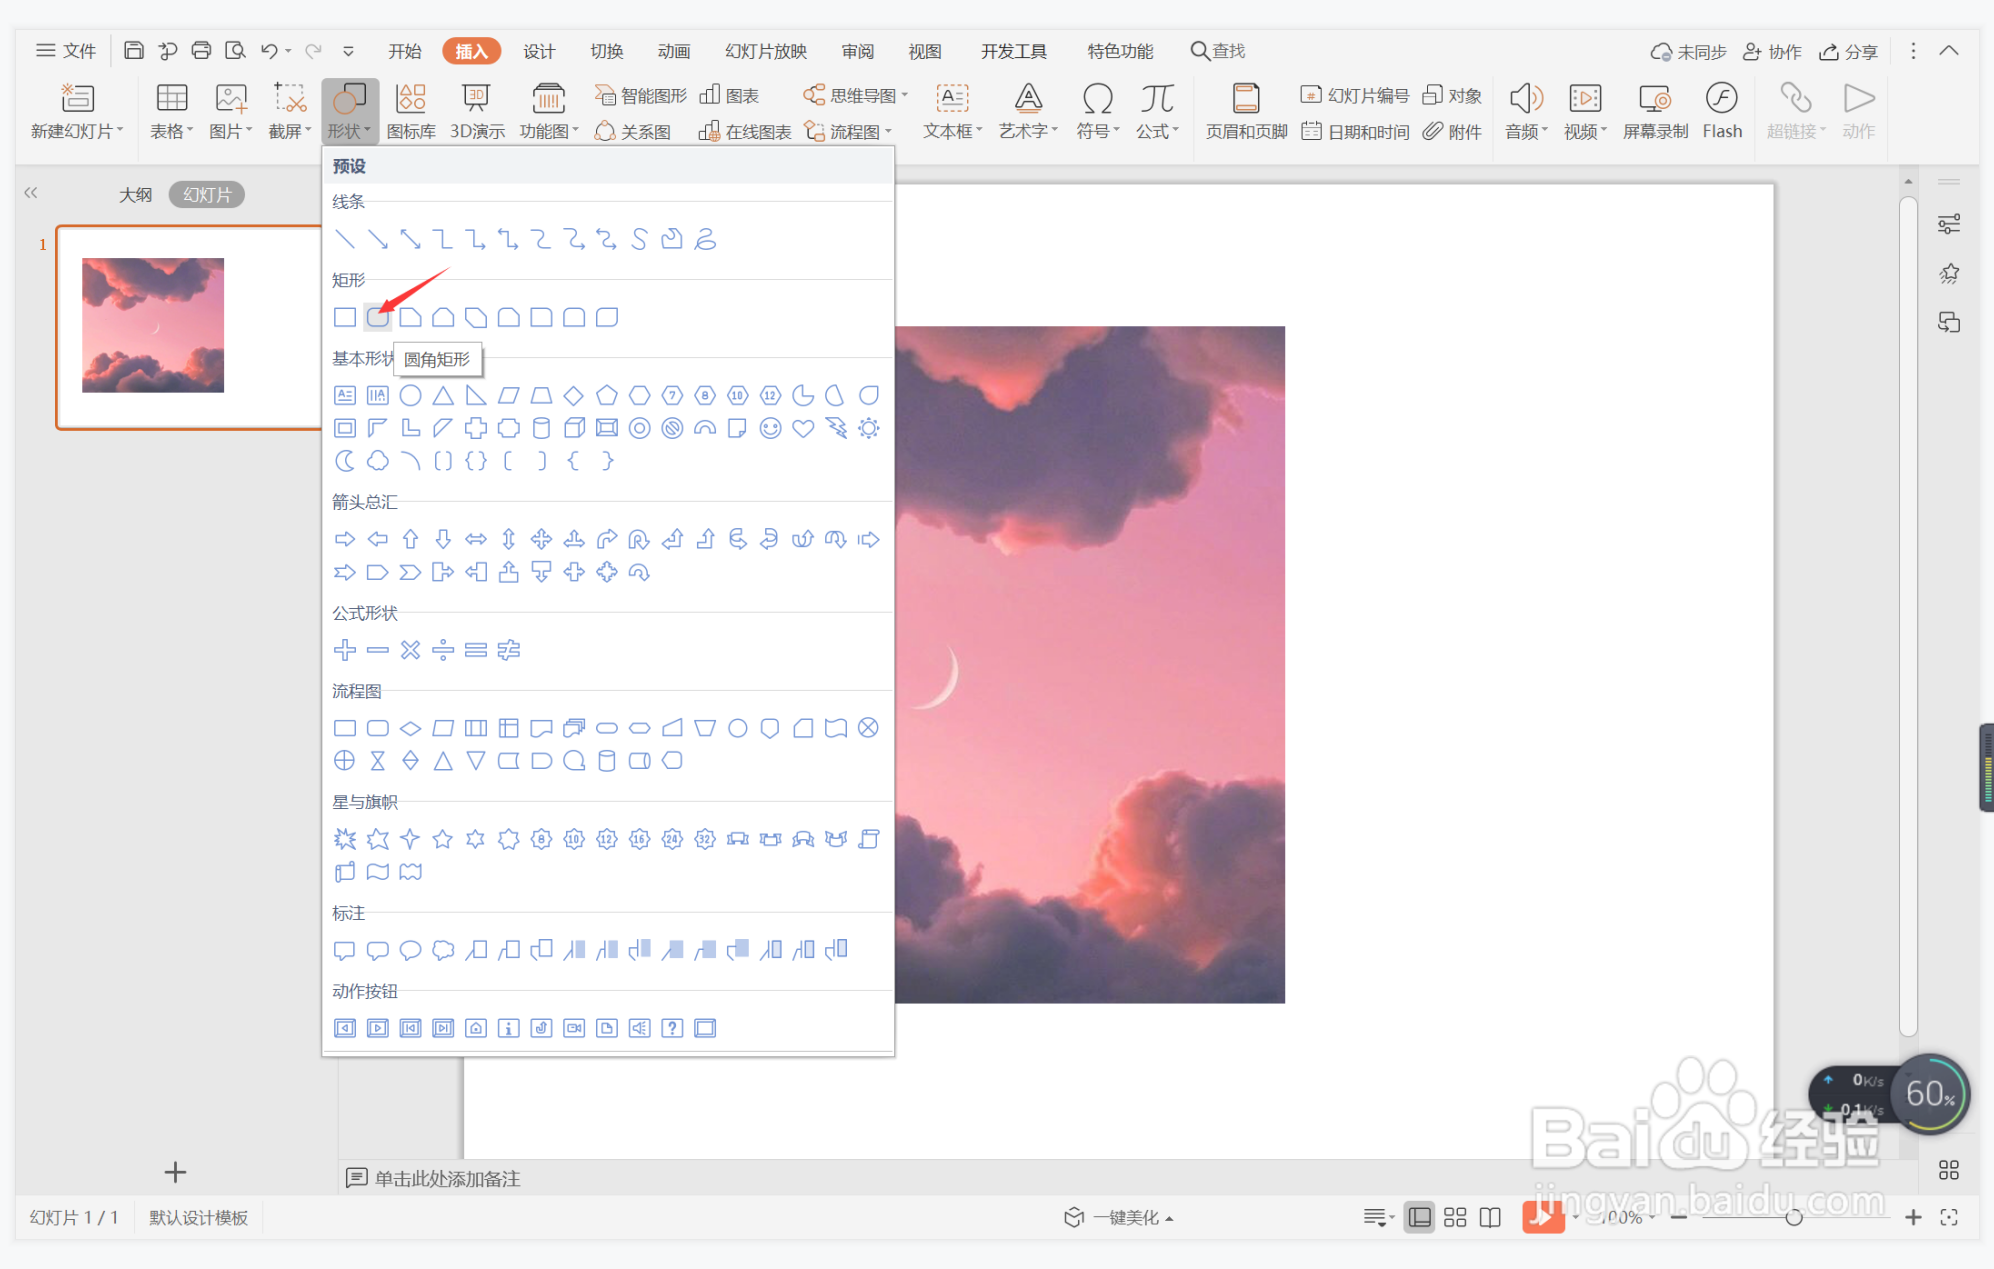Choose the multiplication formula shape

(x=410, y=651)
